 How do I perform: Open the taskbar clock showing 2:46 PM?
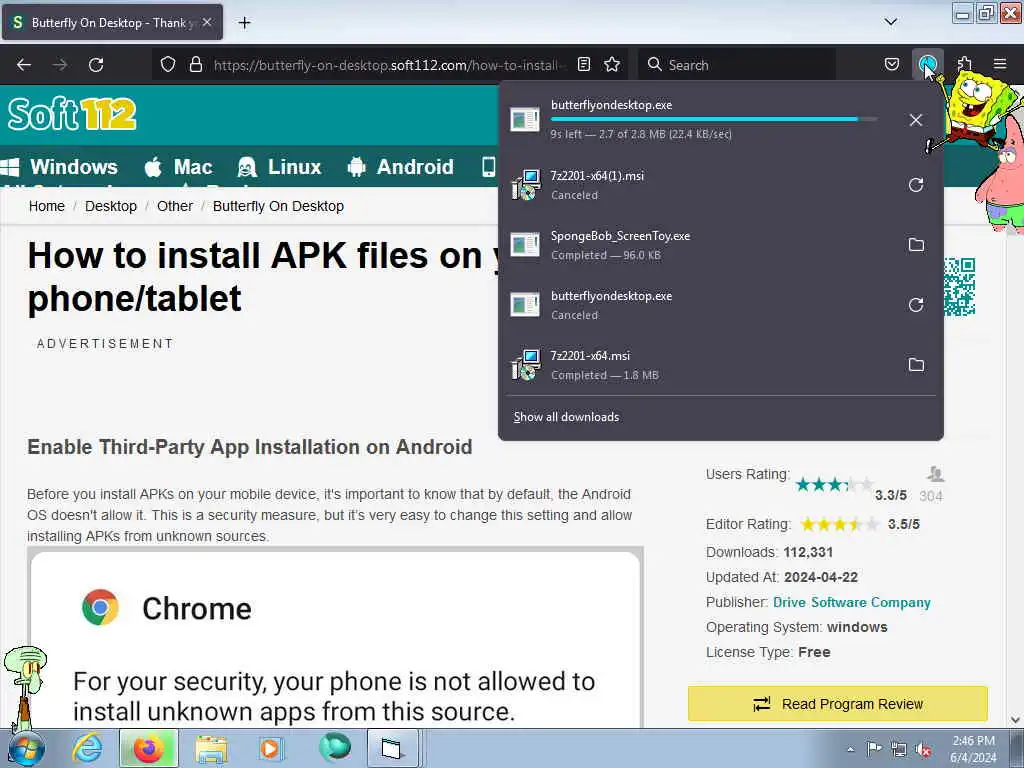[973, 749]
